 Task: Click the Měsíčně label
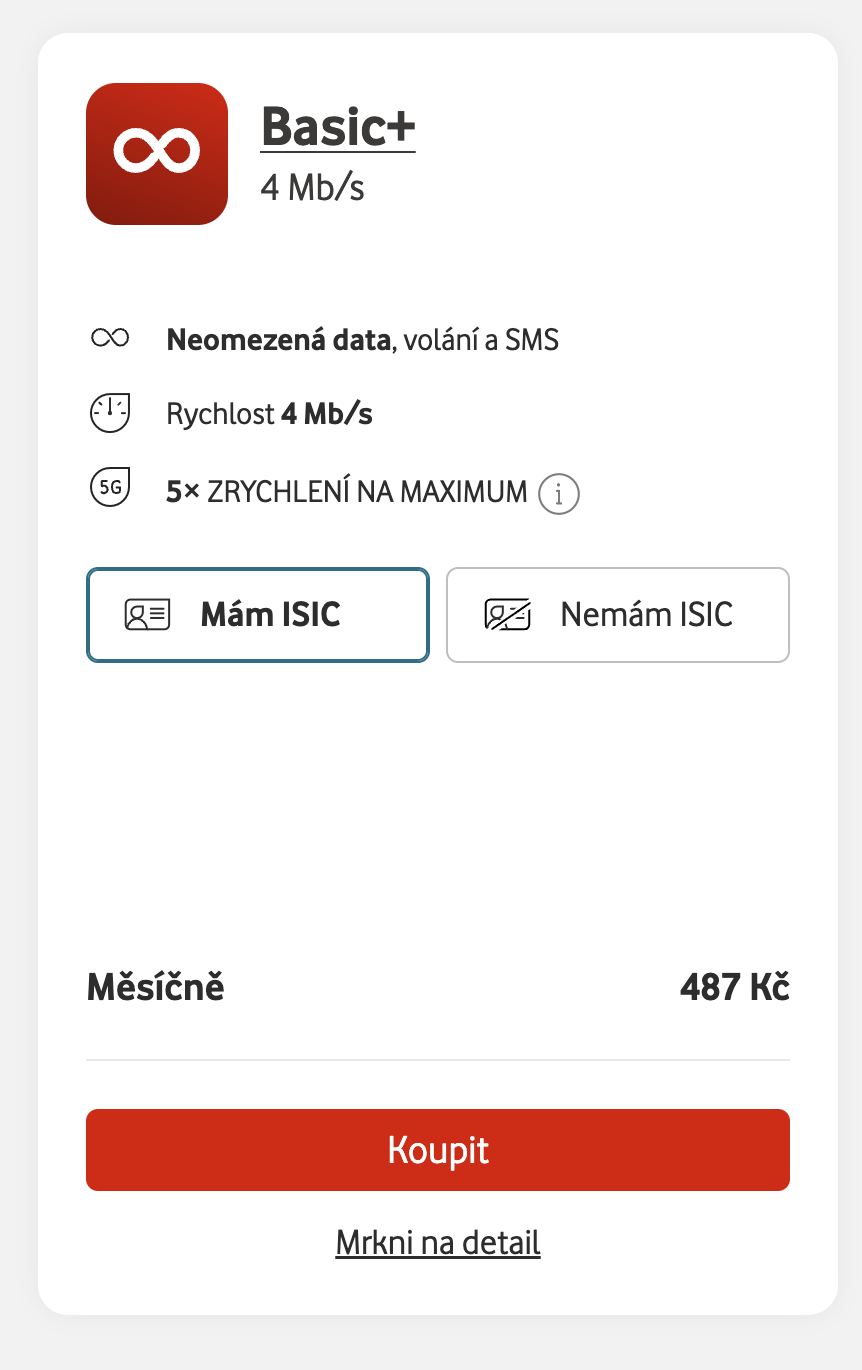[x=156, y=988]
